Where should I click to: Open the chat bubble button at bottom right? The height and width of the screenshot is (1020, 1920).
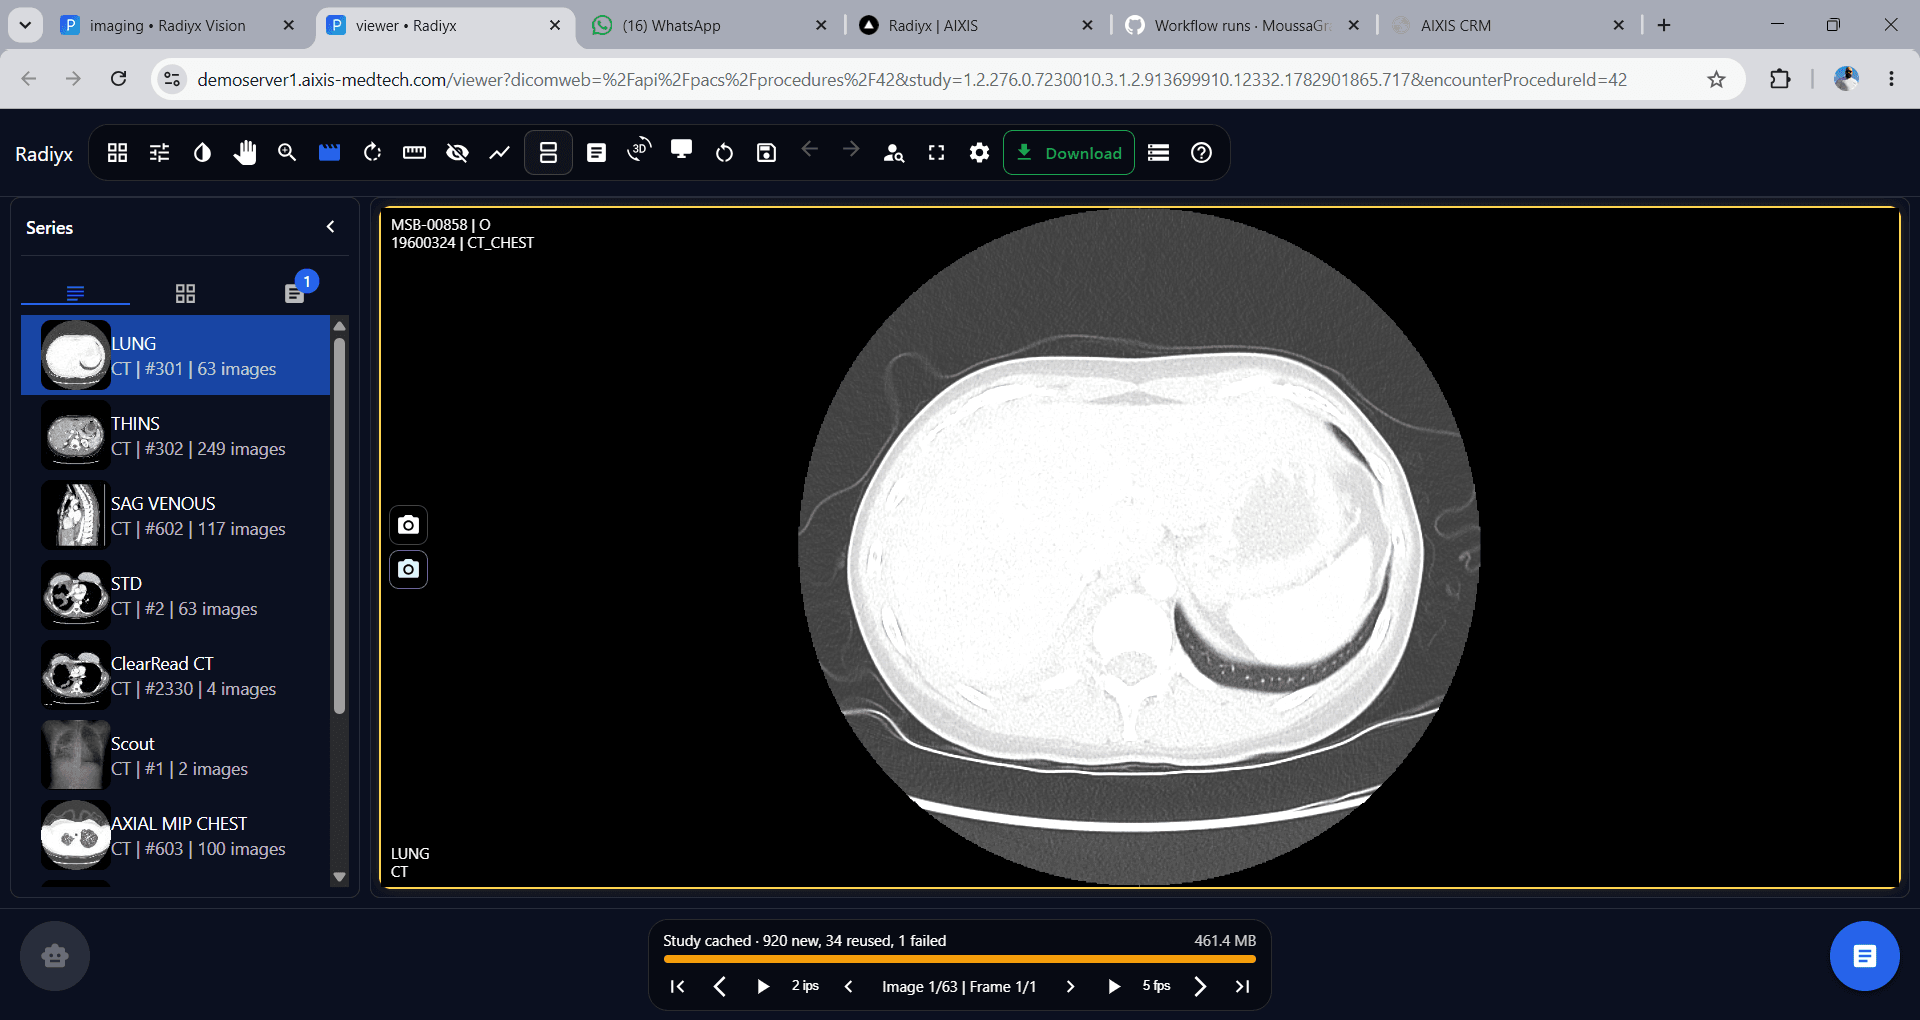coord(1864,956)
